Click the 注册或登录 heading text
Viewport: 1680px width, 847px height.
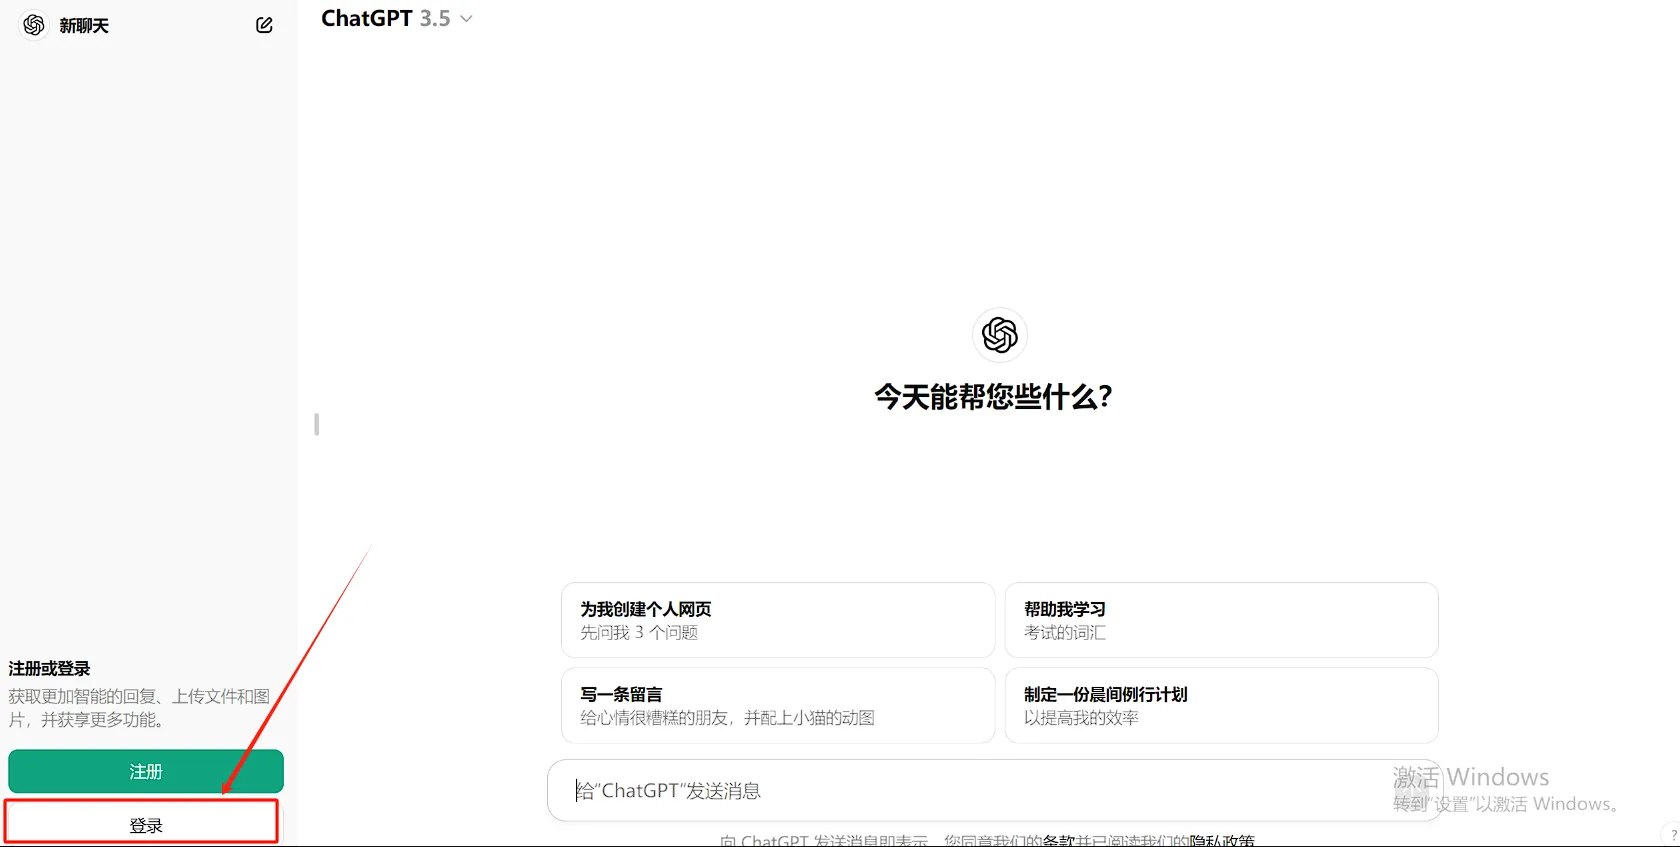pos(50,668)
